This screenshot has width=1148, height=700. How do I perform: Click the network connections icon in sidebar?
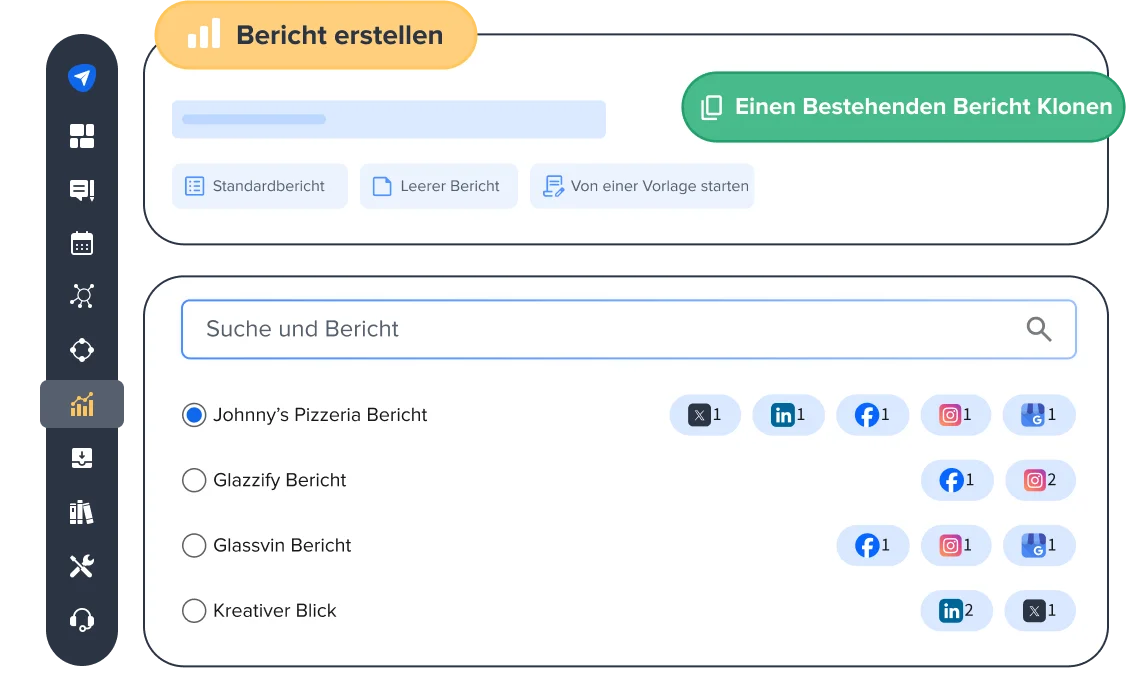pyautogui.click(x=81, y=296)
